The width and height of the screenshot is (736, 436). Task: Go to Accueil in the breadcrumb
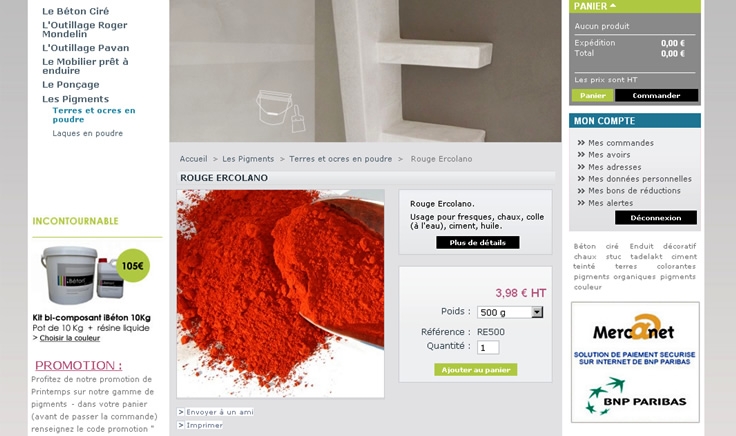193,159
